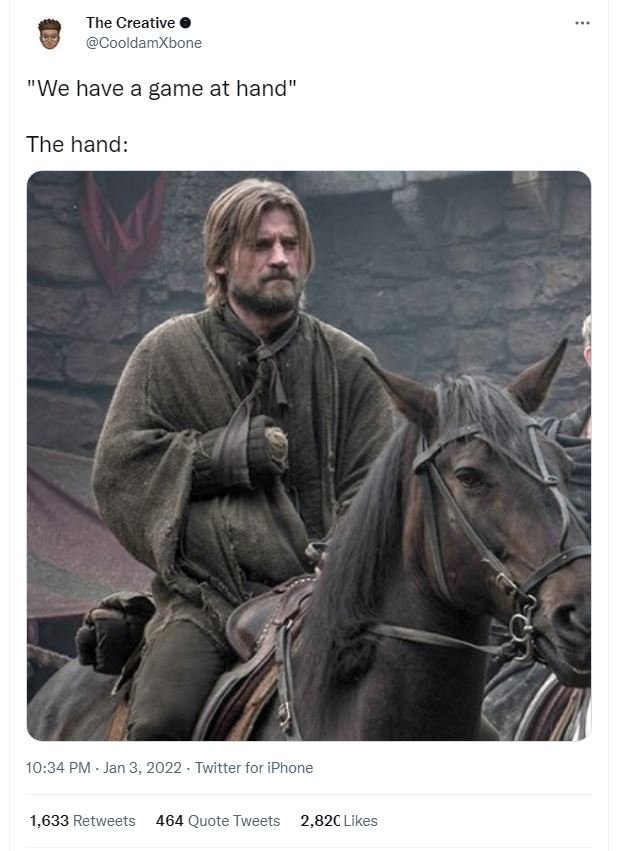This screenshot has height=851, width=624.
Task: Click the Jan 3, 2022 date
Action: (142, 768)
